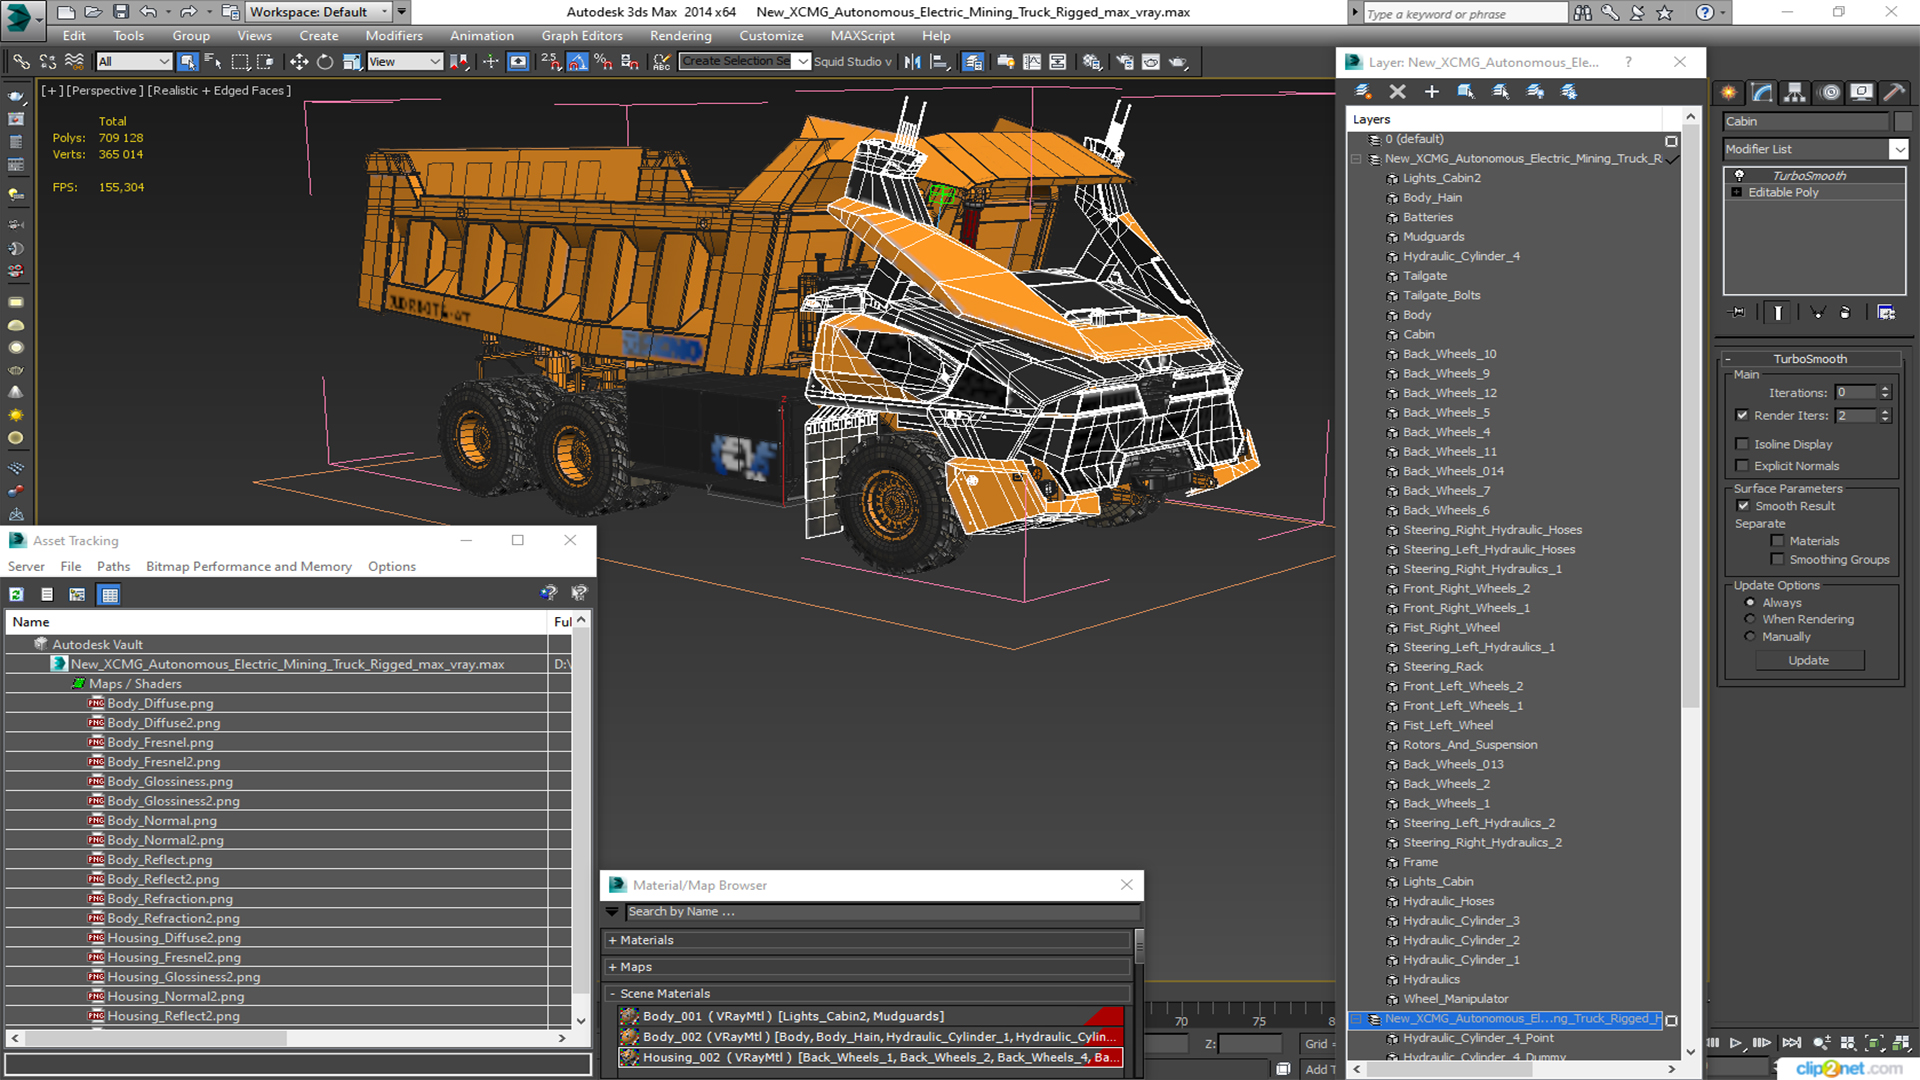Enable Isoline Display checkbox
Viewport: 1920px width, 1080px height.
click(1742, 444)
